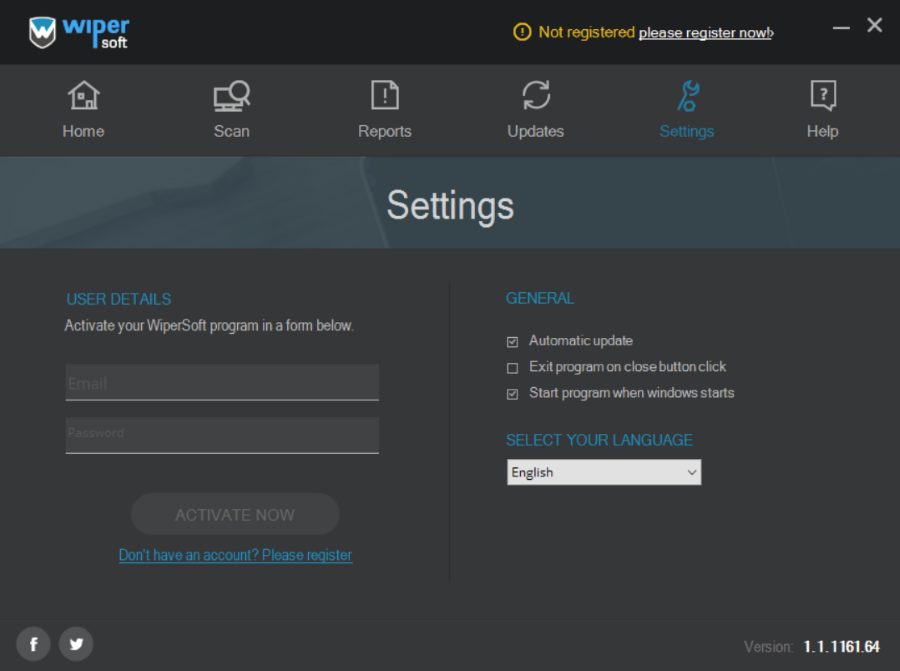Open the Help question mark icon
This screenshot has width=900, height=671.
[822, 96]
